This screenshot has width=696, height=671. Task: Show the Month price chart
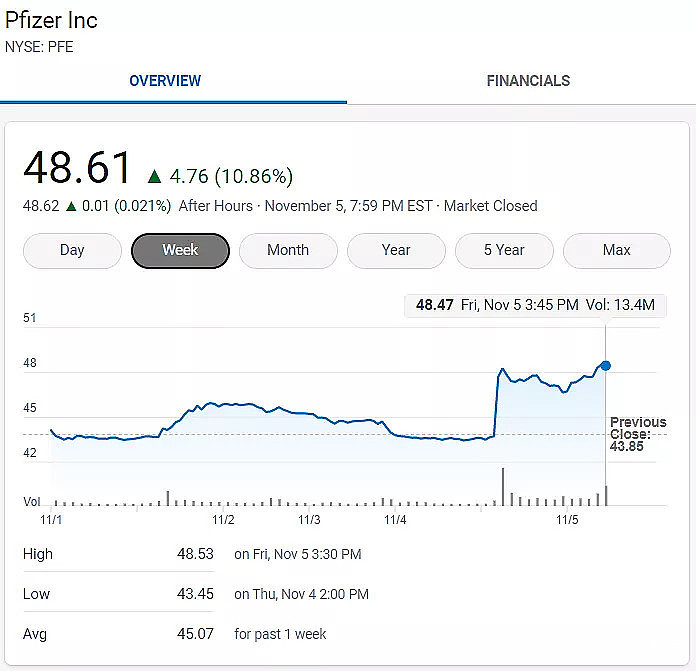pyautogui.click(x=288, y=250)
